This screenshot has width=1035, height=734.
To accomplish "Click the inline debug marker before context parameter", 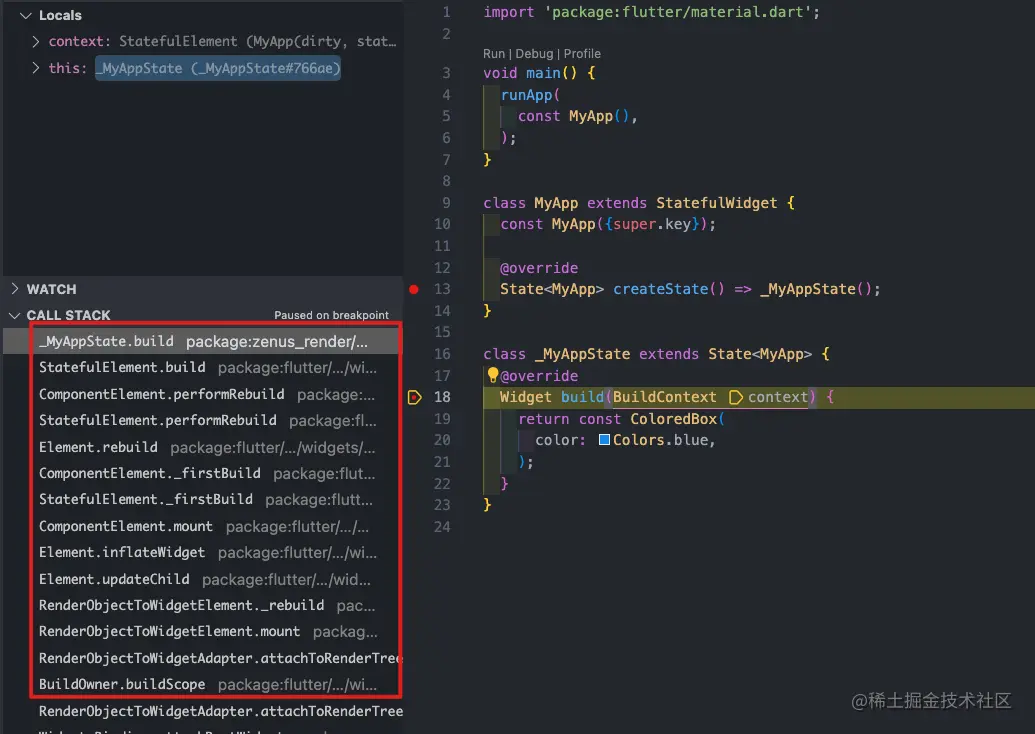I will [x=735, y=397].
